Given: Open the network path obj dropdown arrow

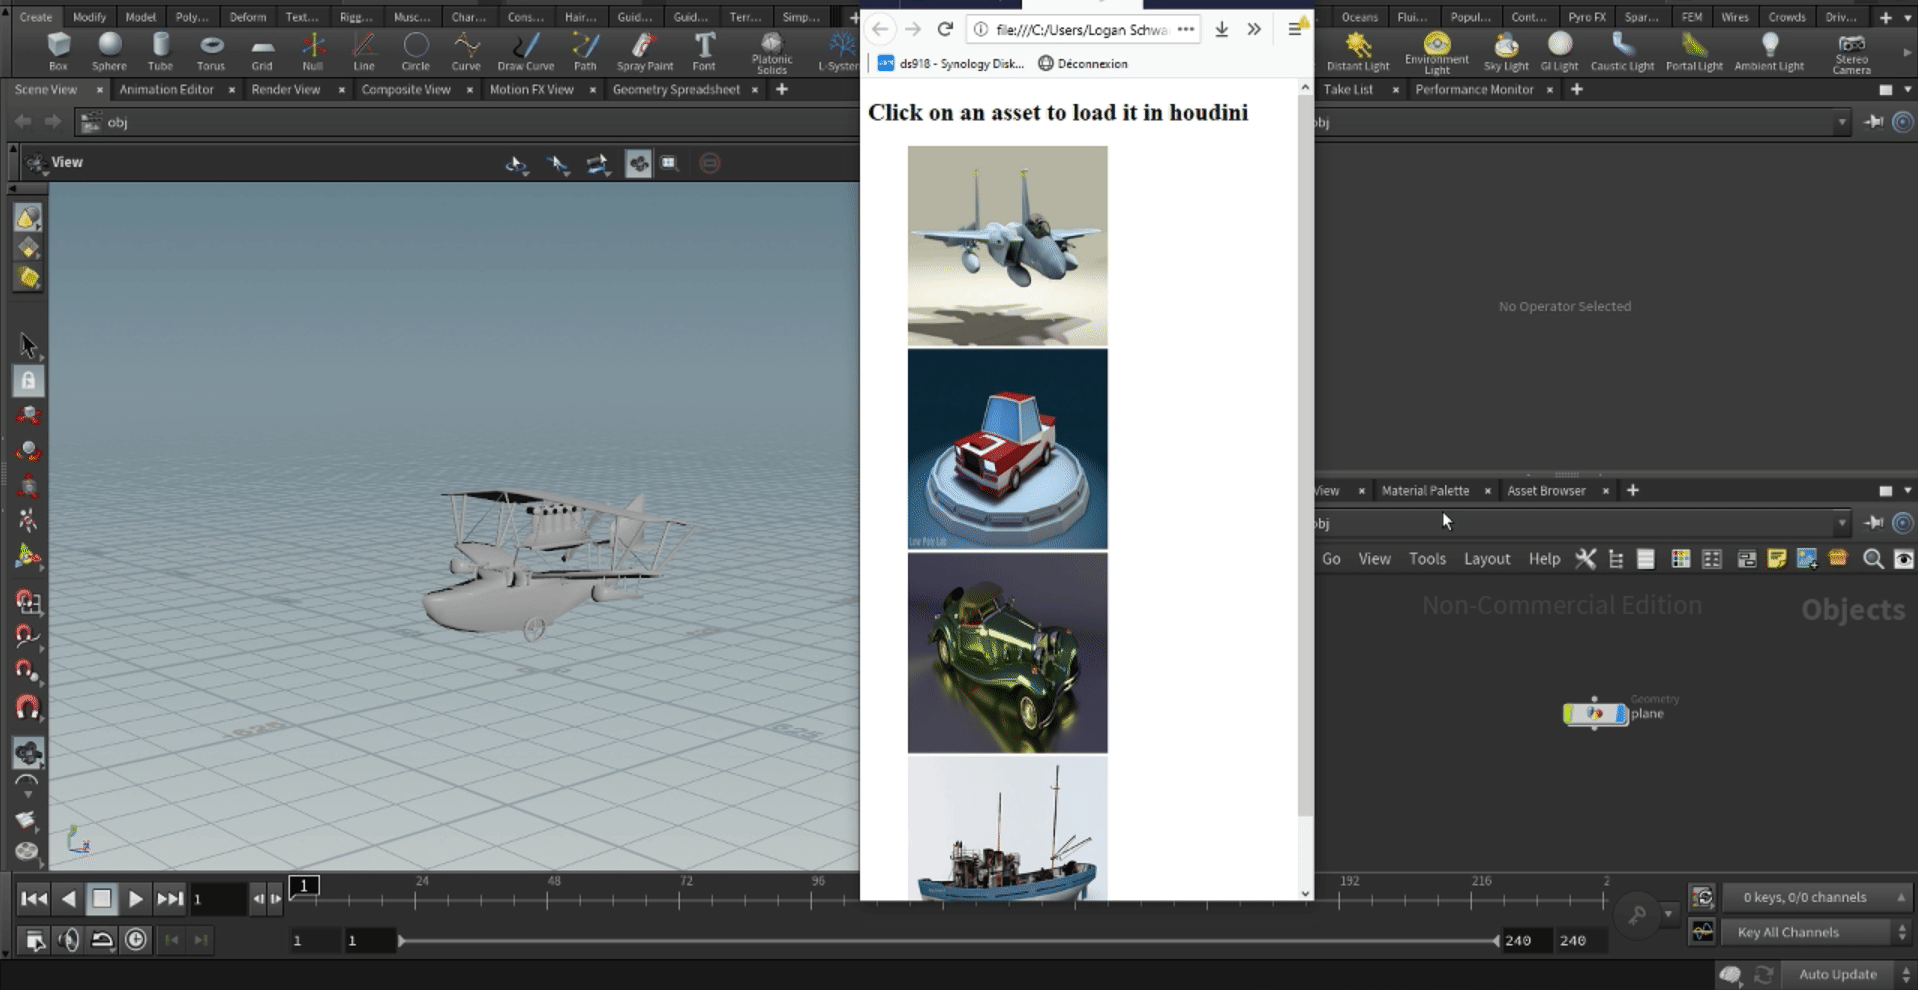Looking at the screenshot, I should (1841, 523).
